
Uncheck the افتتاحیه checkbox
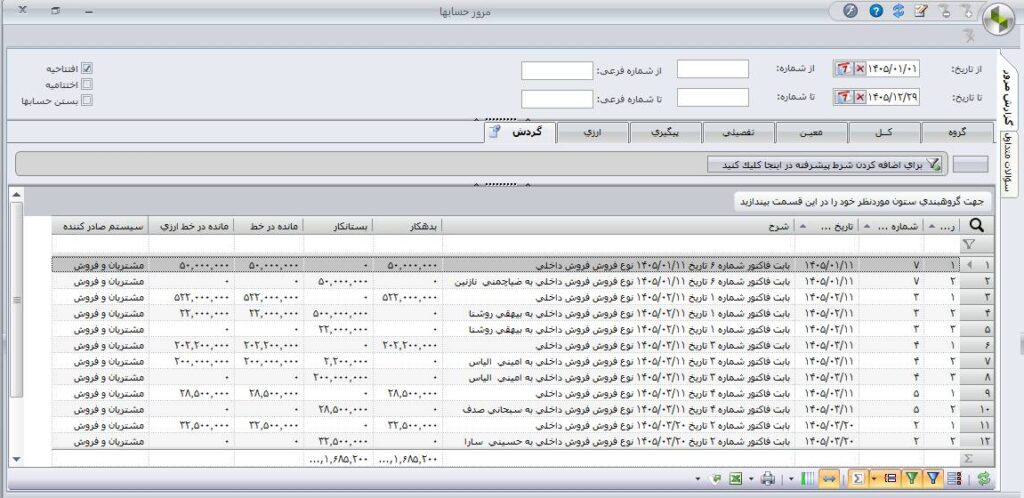click(x=87, y=68)
